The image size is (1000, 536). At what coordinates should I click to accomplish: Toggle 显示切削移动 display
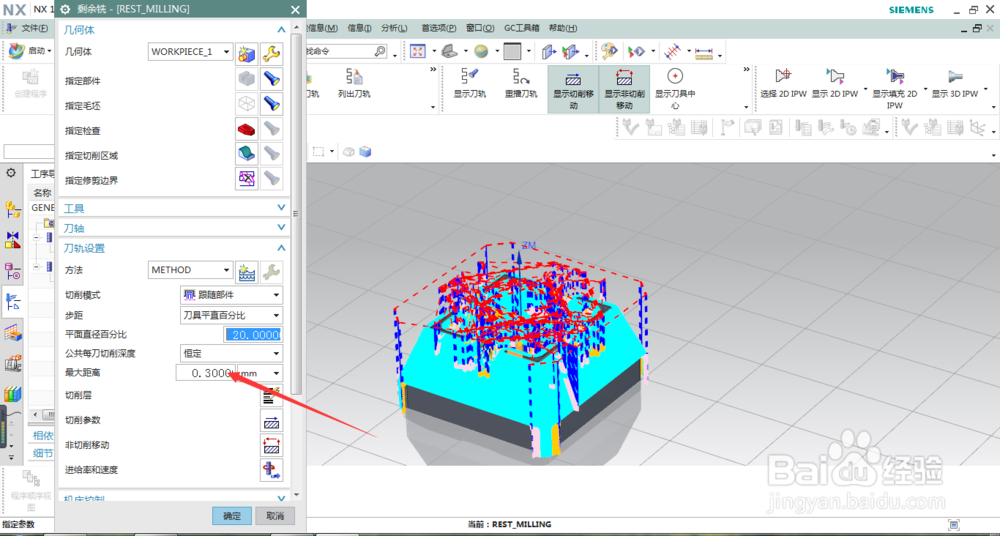pyautogui.click(x=573, y=89)
